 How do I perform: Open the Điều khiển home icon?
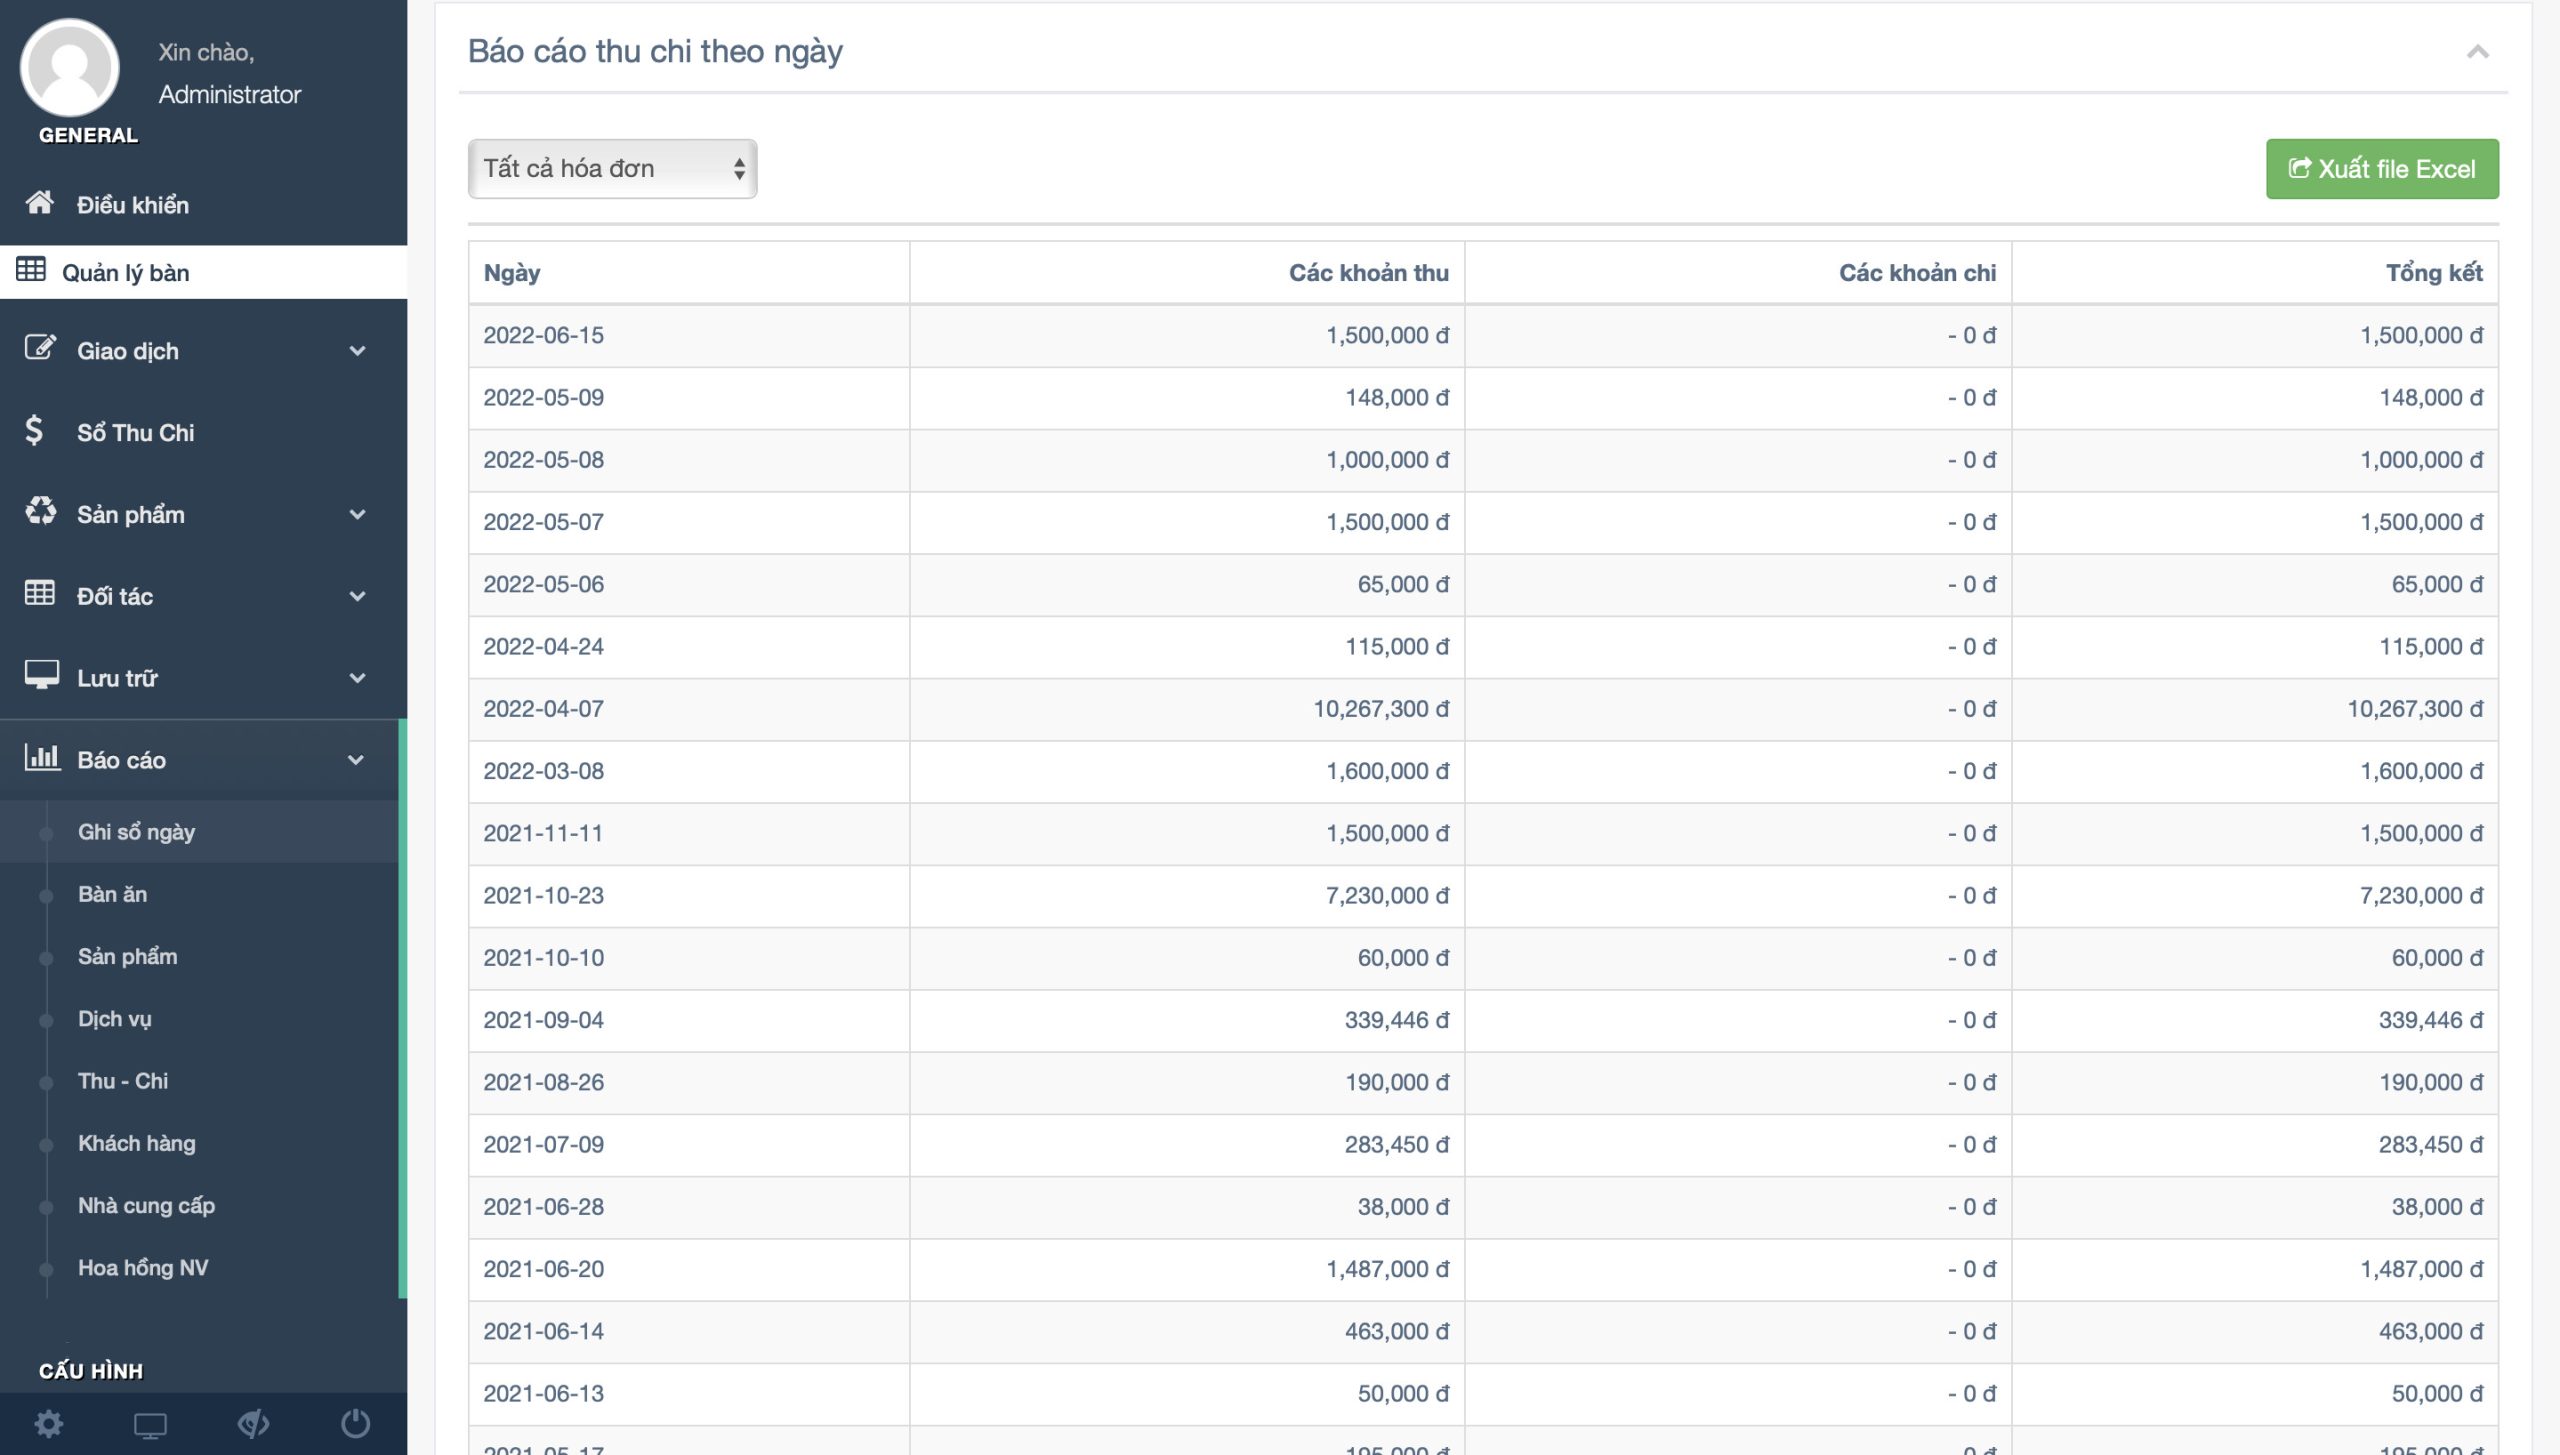click(40, 203)
